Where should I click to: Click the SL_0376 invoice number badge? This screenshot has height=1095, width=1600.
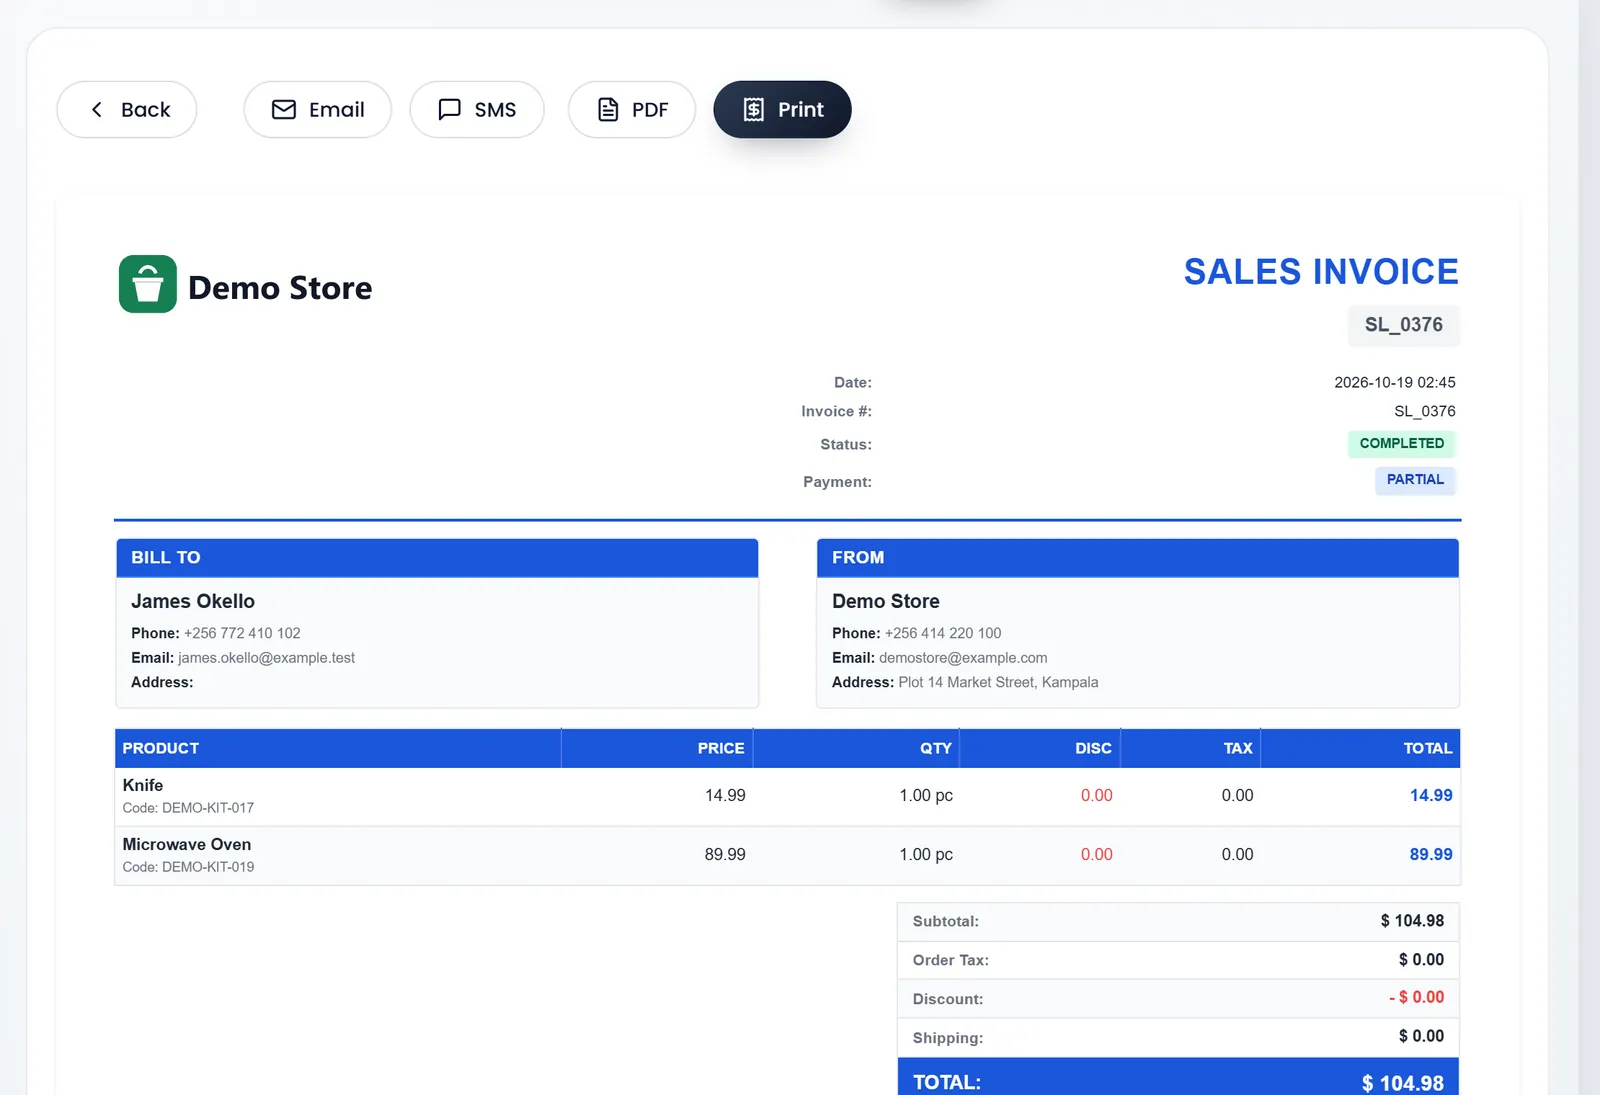pyautogui.click(x=1404, y=325)
